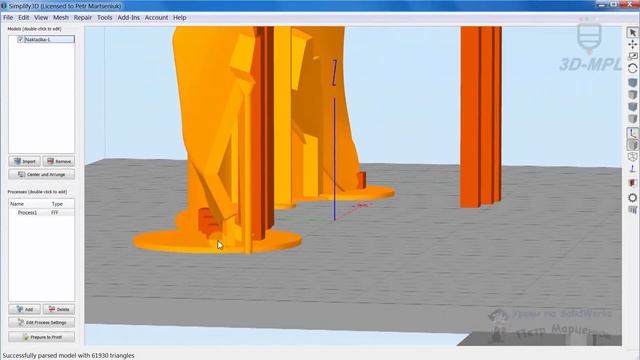Select the Normal Selection arrow tool
640x360 pixels.
pos(632,32)
